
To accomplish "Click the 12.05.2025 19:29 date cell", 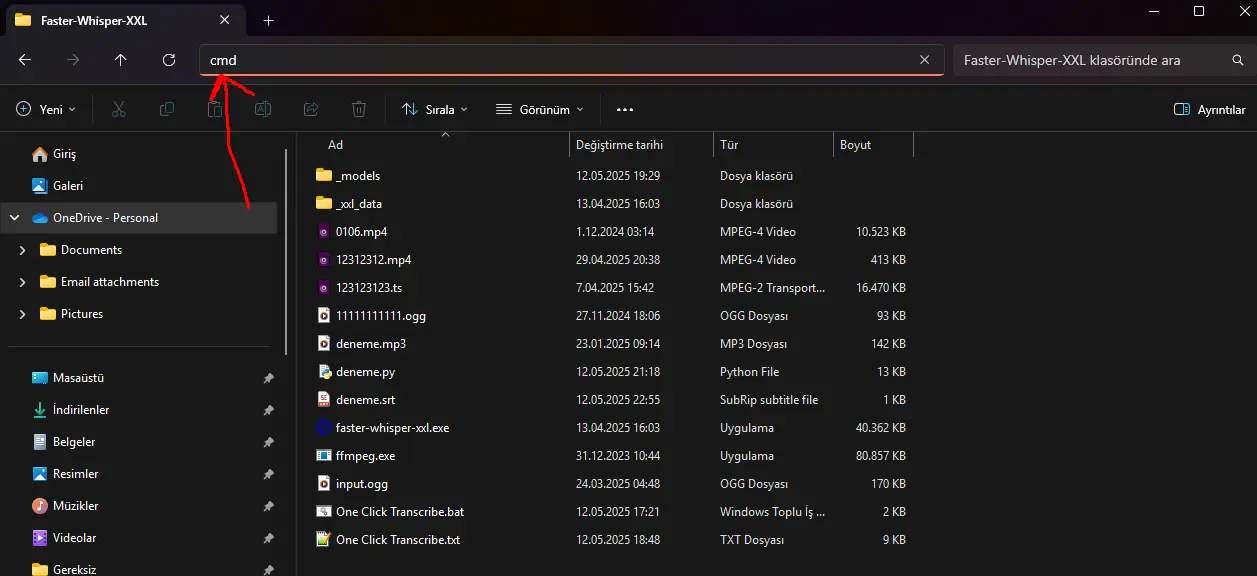I will [x=618, y=175].
